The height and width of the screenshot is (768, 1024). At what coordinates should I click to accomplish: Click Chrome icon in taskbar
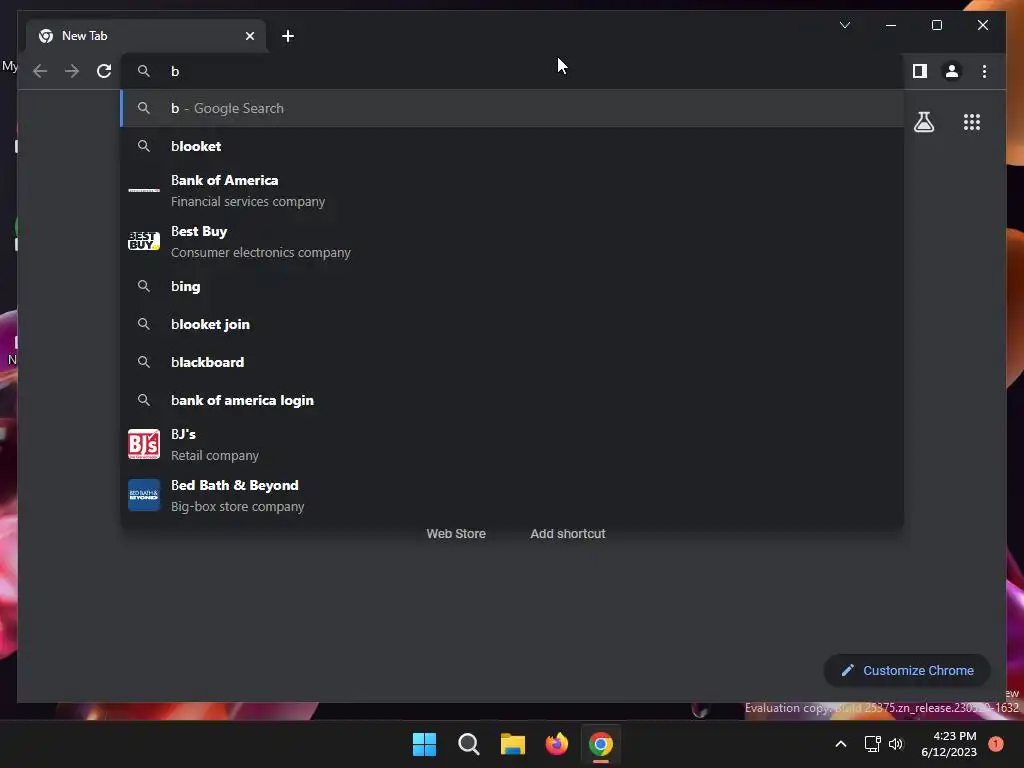click(x=601, y=744)
